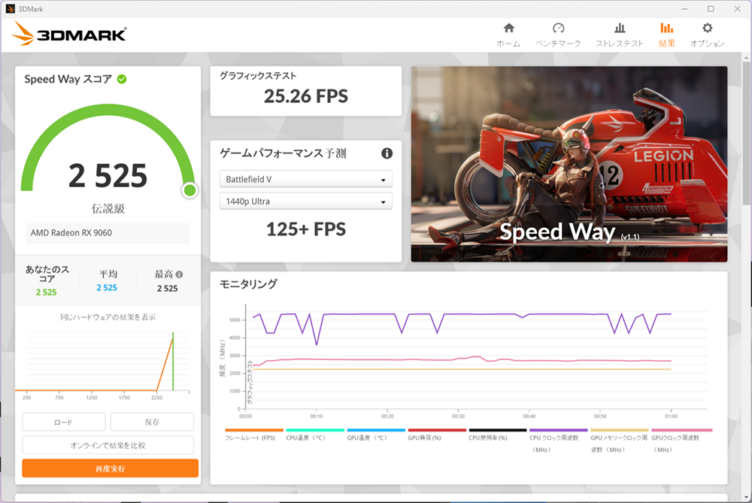Click the 3DMark logo in header
The height and width of the screenshot is (503, 752).
[x=70, y=34]
